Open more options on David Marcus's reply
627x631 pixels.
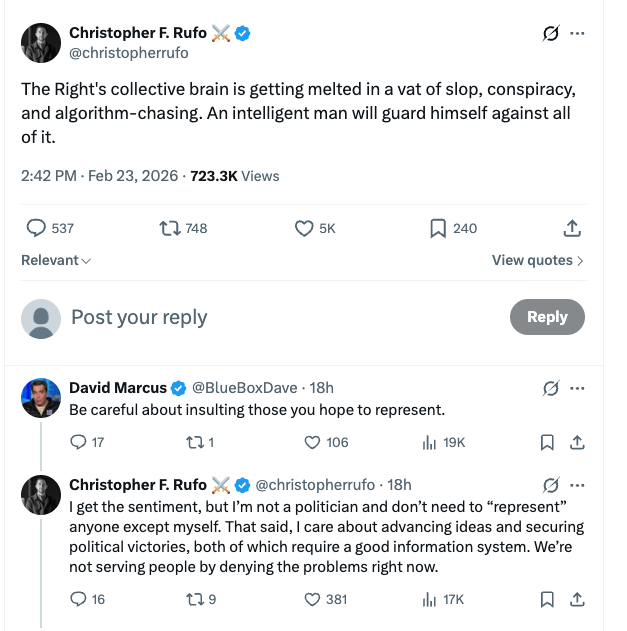[x=577, y=388]
